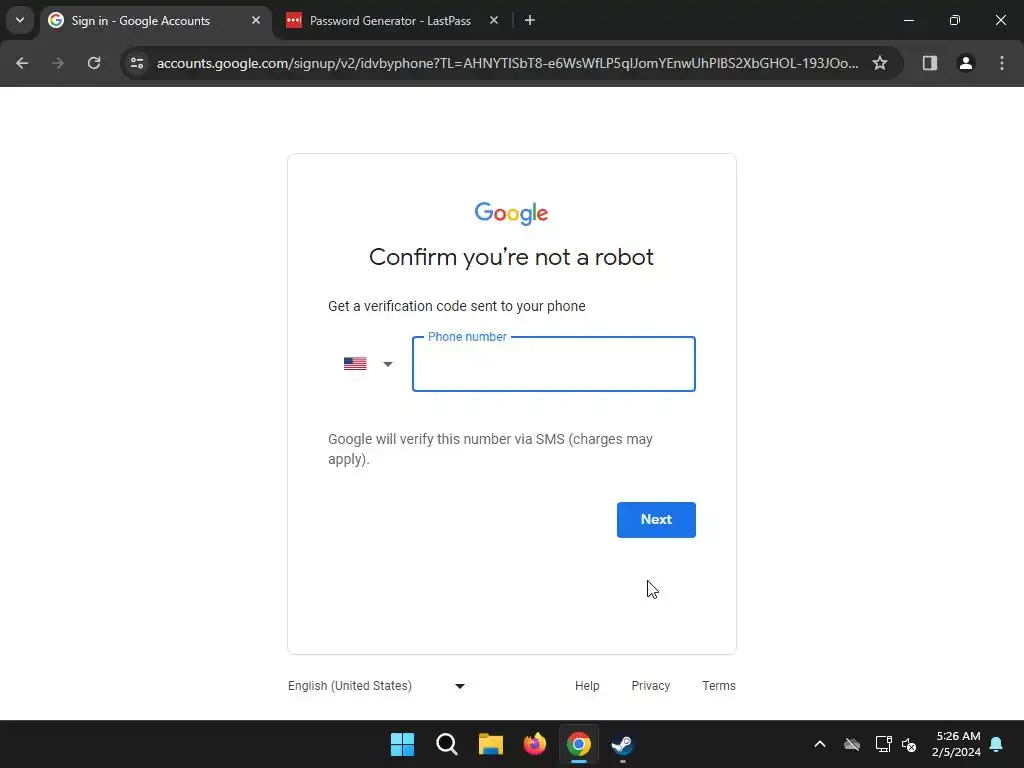Open Steam from the taskbar

[x=622, y=744]
